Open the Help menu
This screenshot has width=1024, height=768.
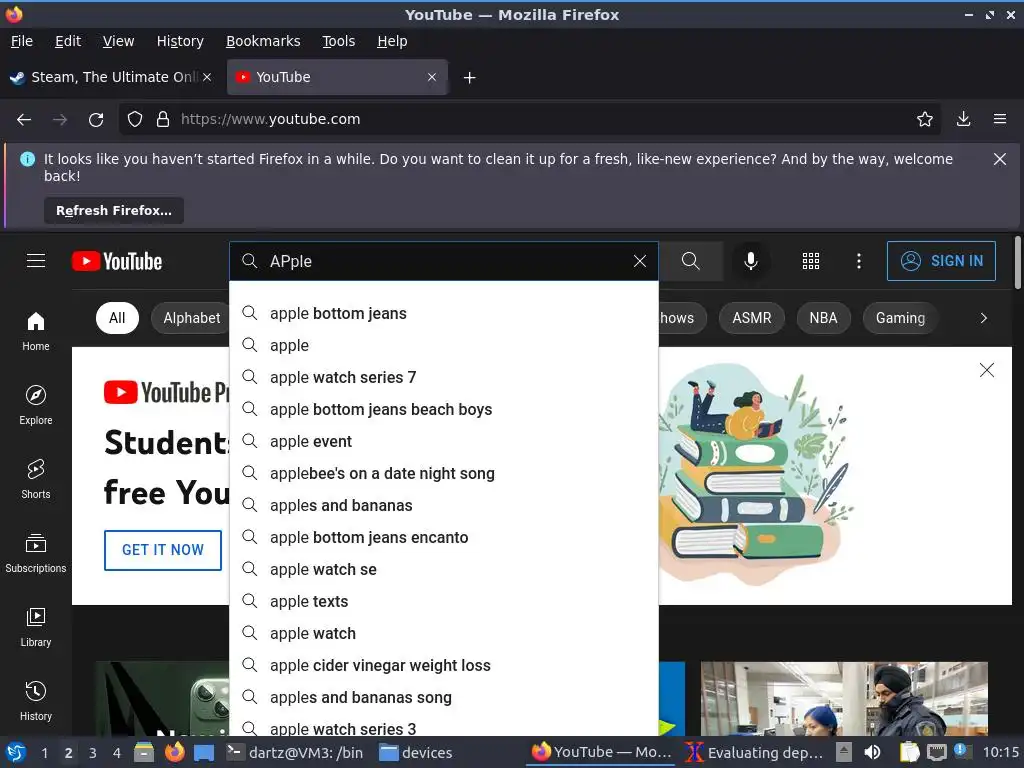[392, 41]
